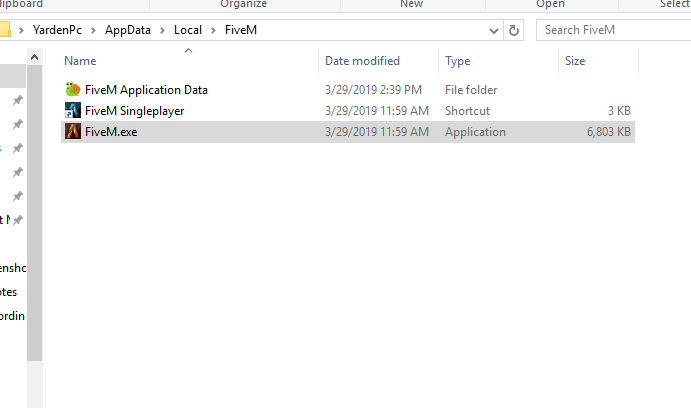Image resolution: width=691 pixels, height=408 pixels.
Task: Expand the chevron after AppData breadcrumb
Action: tap(162, 30)
